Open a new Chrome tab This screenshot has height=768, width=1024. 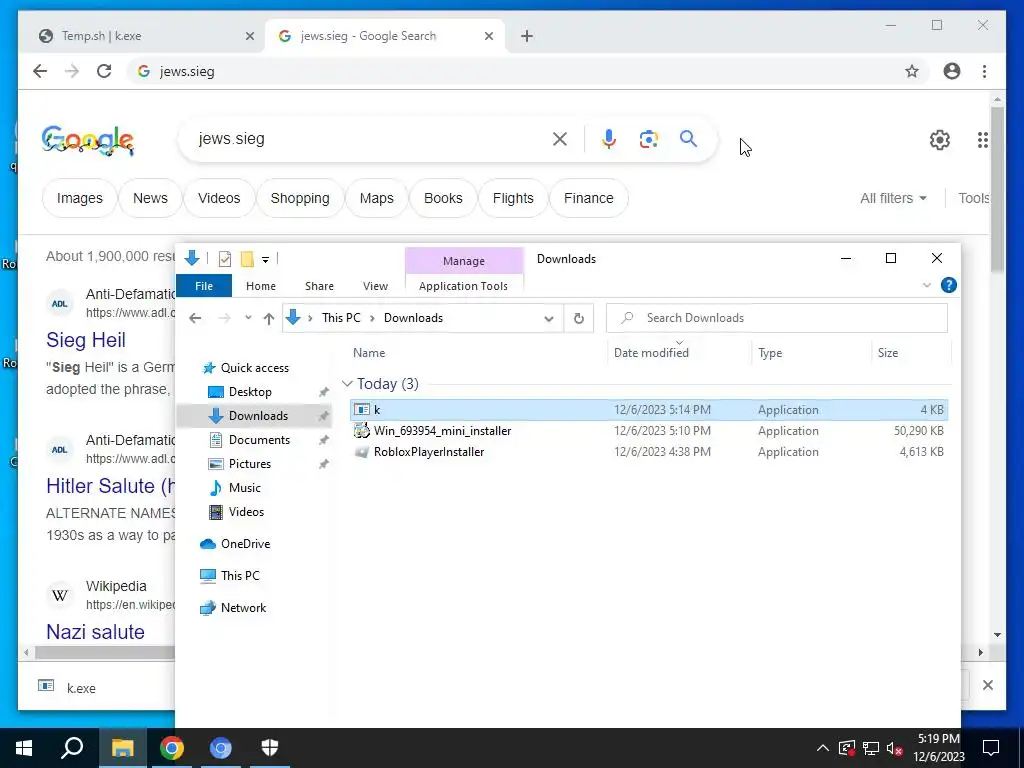coord(527,36)
